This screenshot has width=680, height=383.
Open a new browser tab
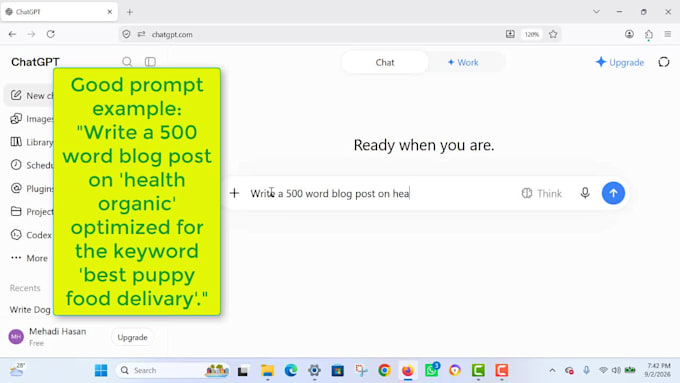pyautogui.click(x=130, y=12)
